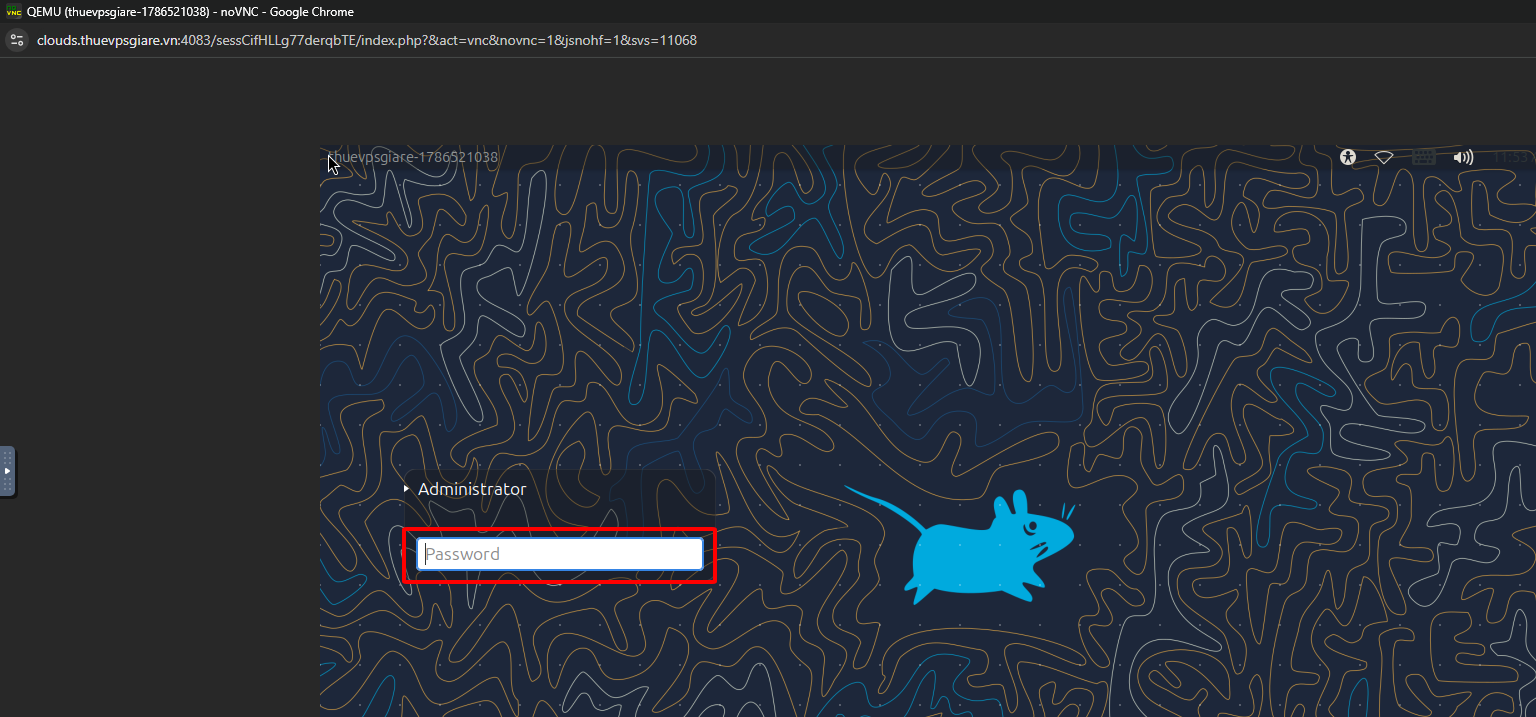View site information icon in address bar
The width and height of the screenshot is (1536, 717).
tap(16, 40)
